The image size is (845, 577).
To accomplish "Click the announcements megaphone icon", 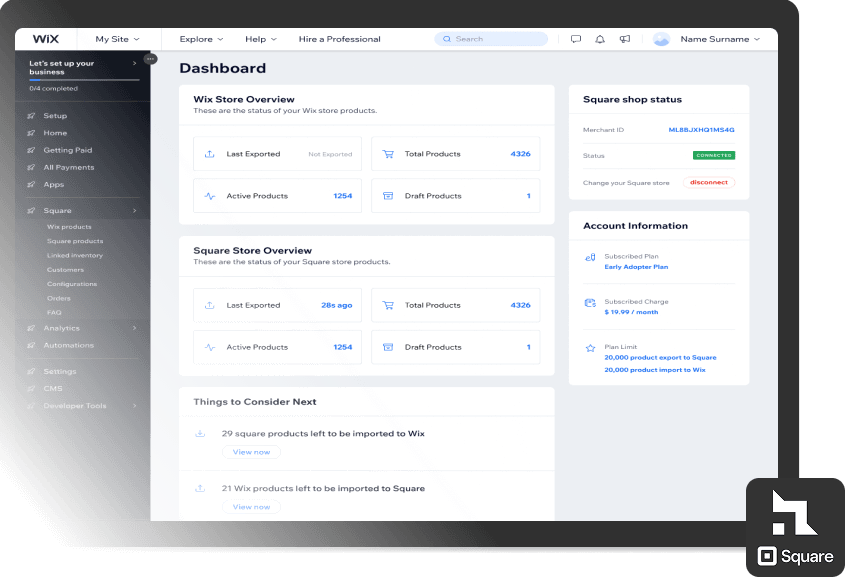I will (x=625, y=38).
